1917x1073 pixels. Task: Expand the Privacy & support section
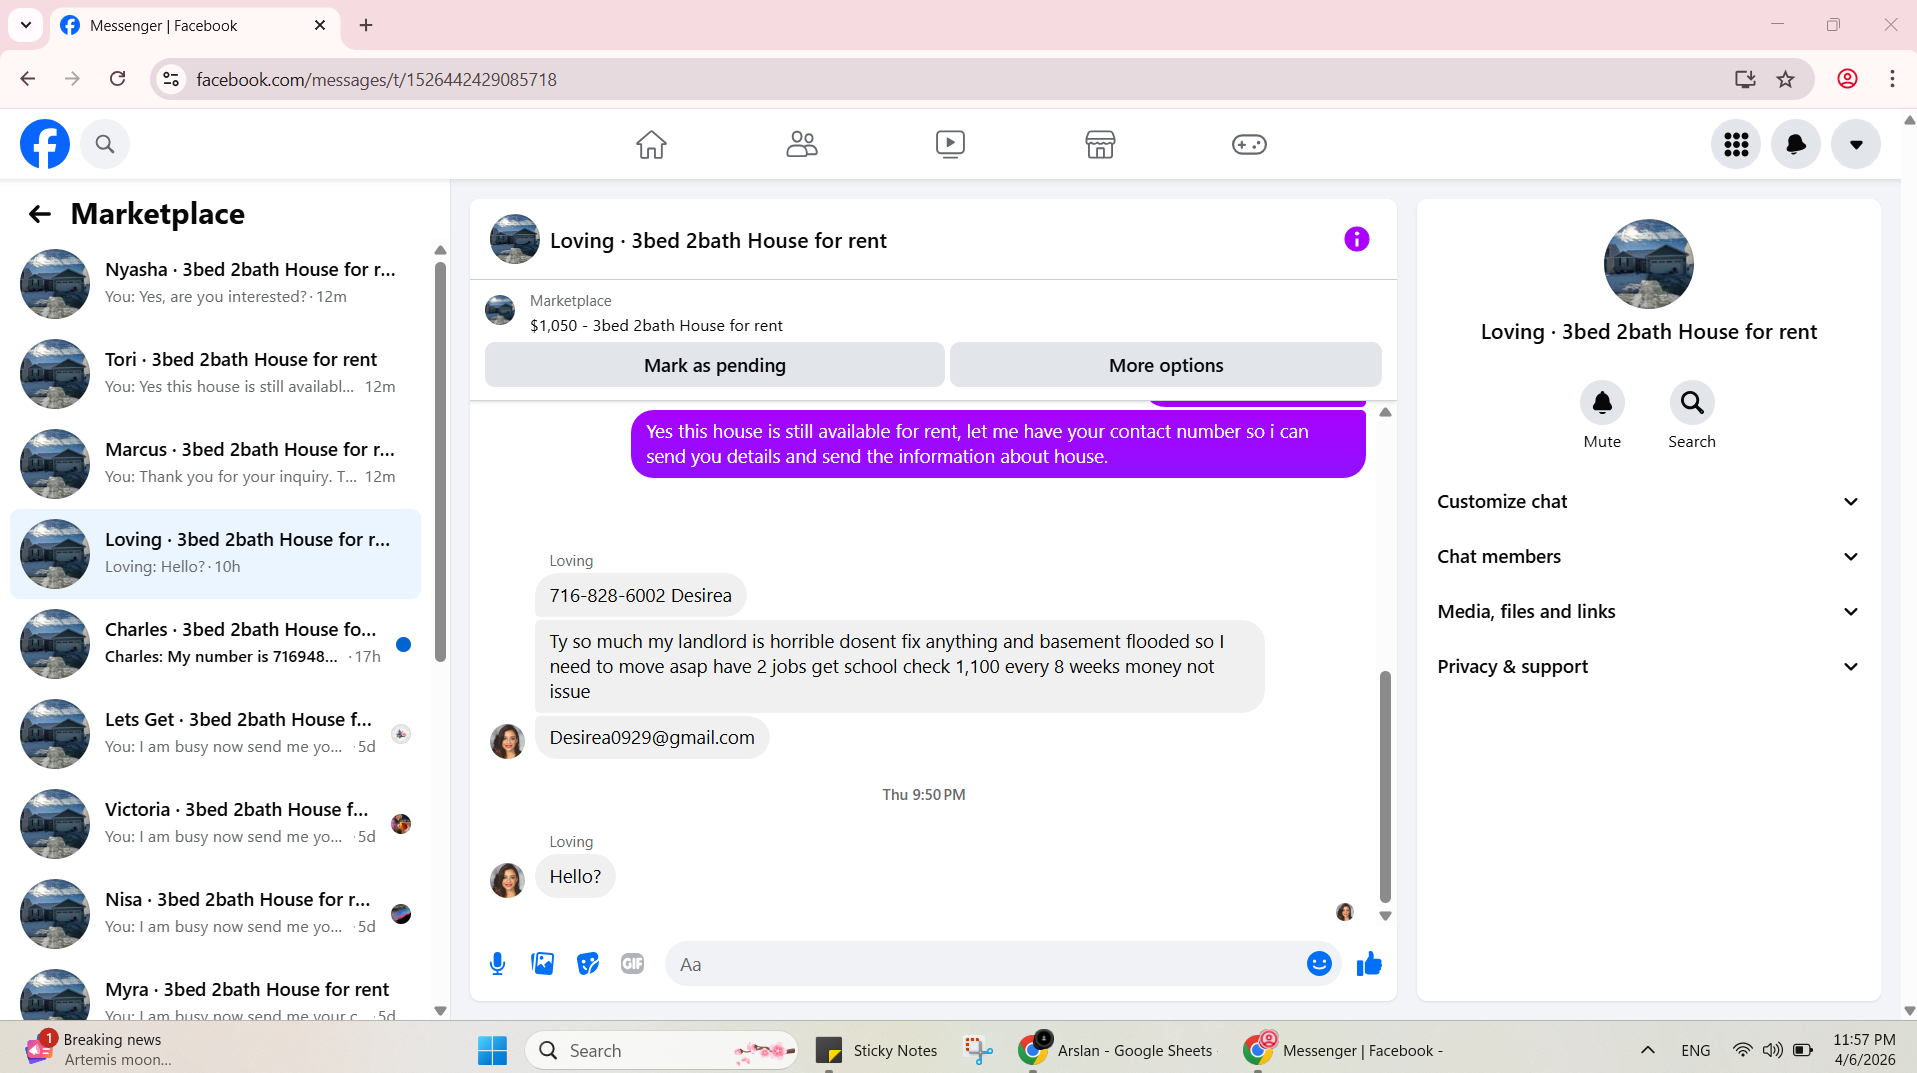pyautogui.click(x=1648, y=667)
